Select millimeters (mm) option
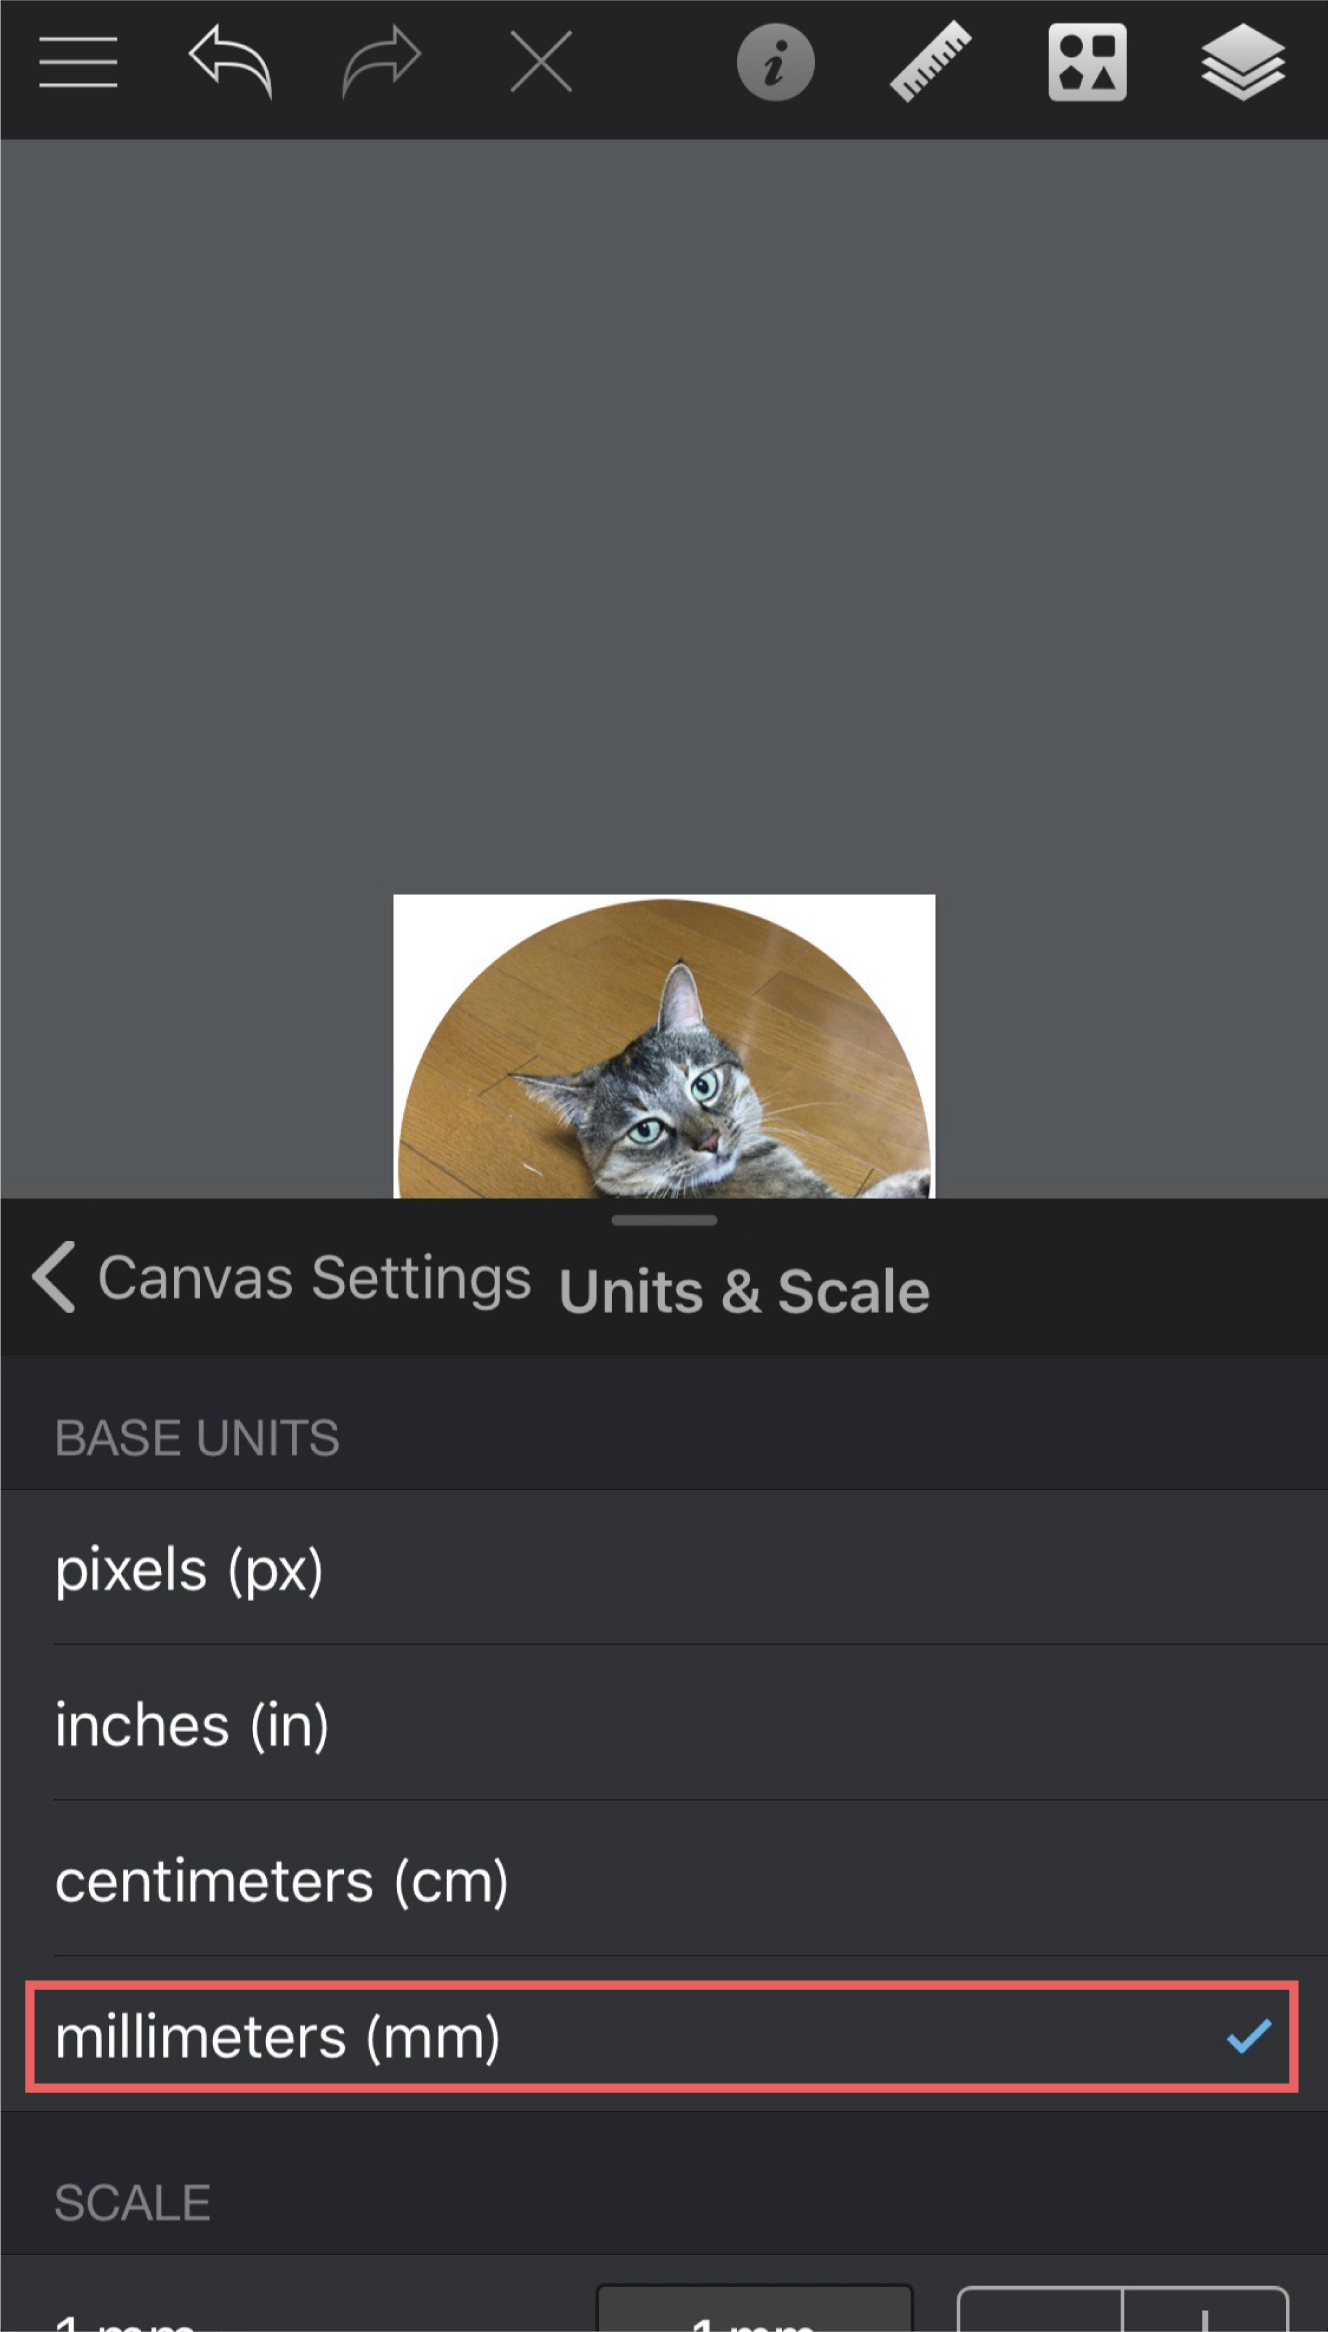 (x=662, y=2037)
